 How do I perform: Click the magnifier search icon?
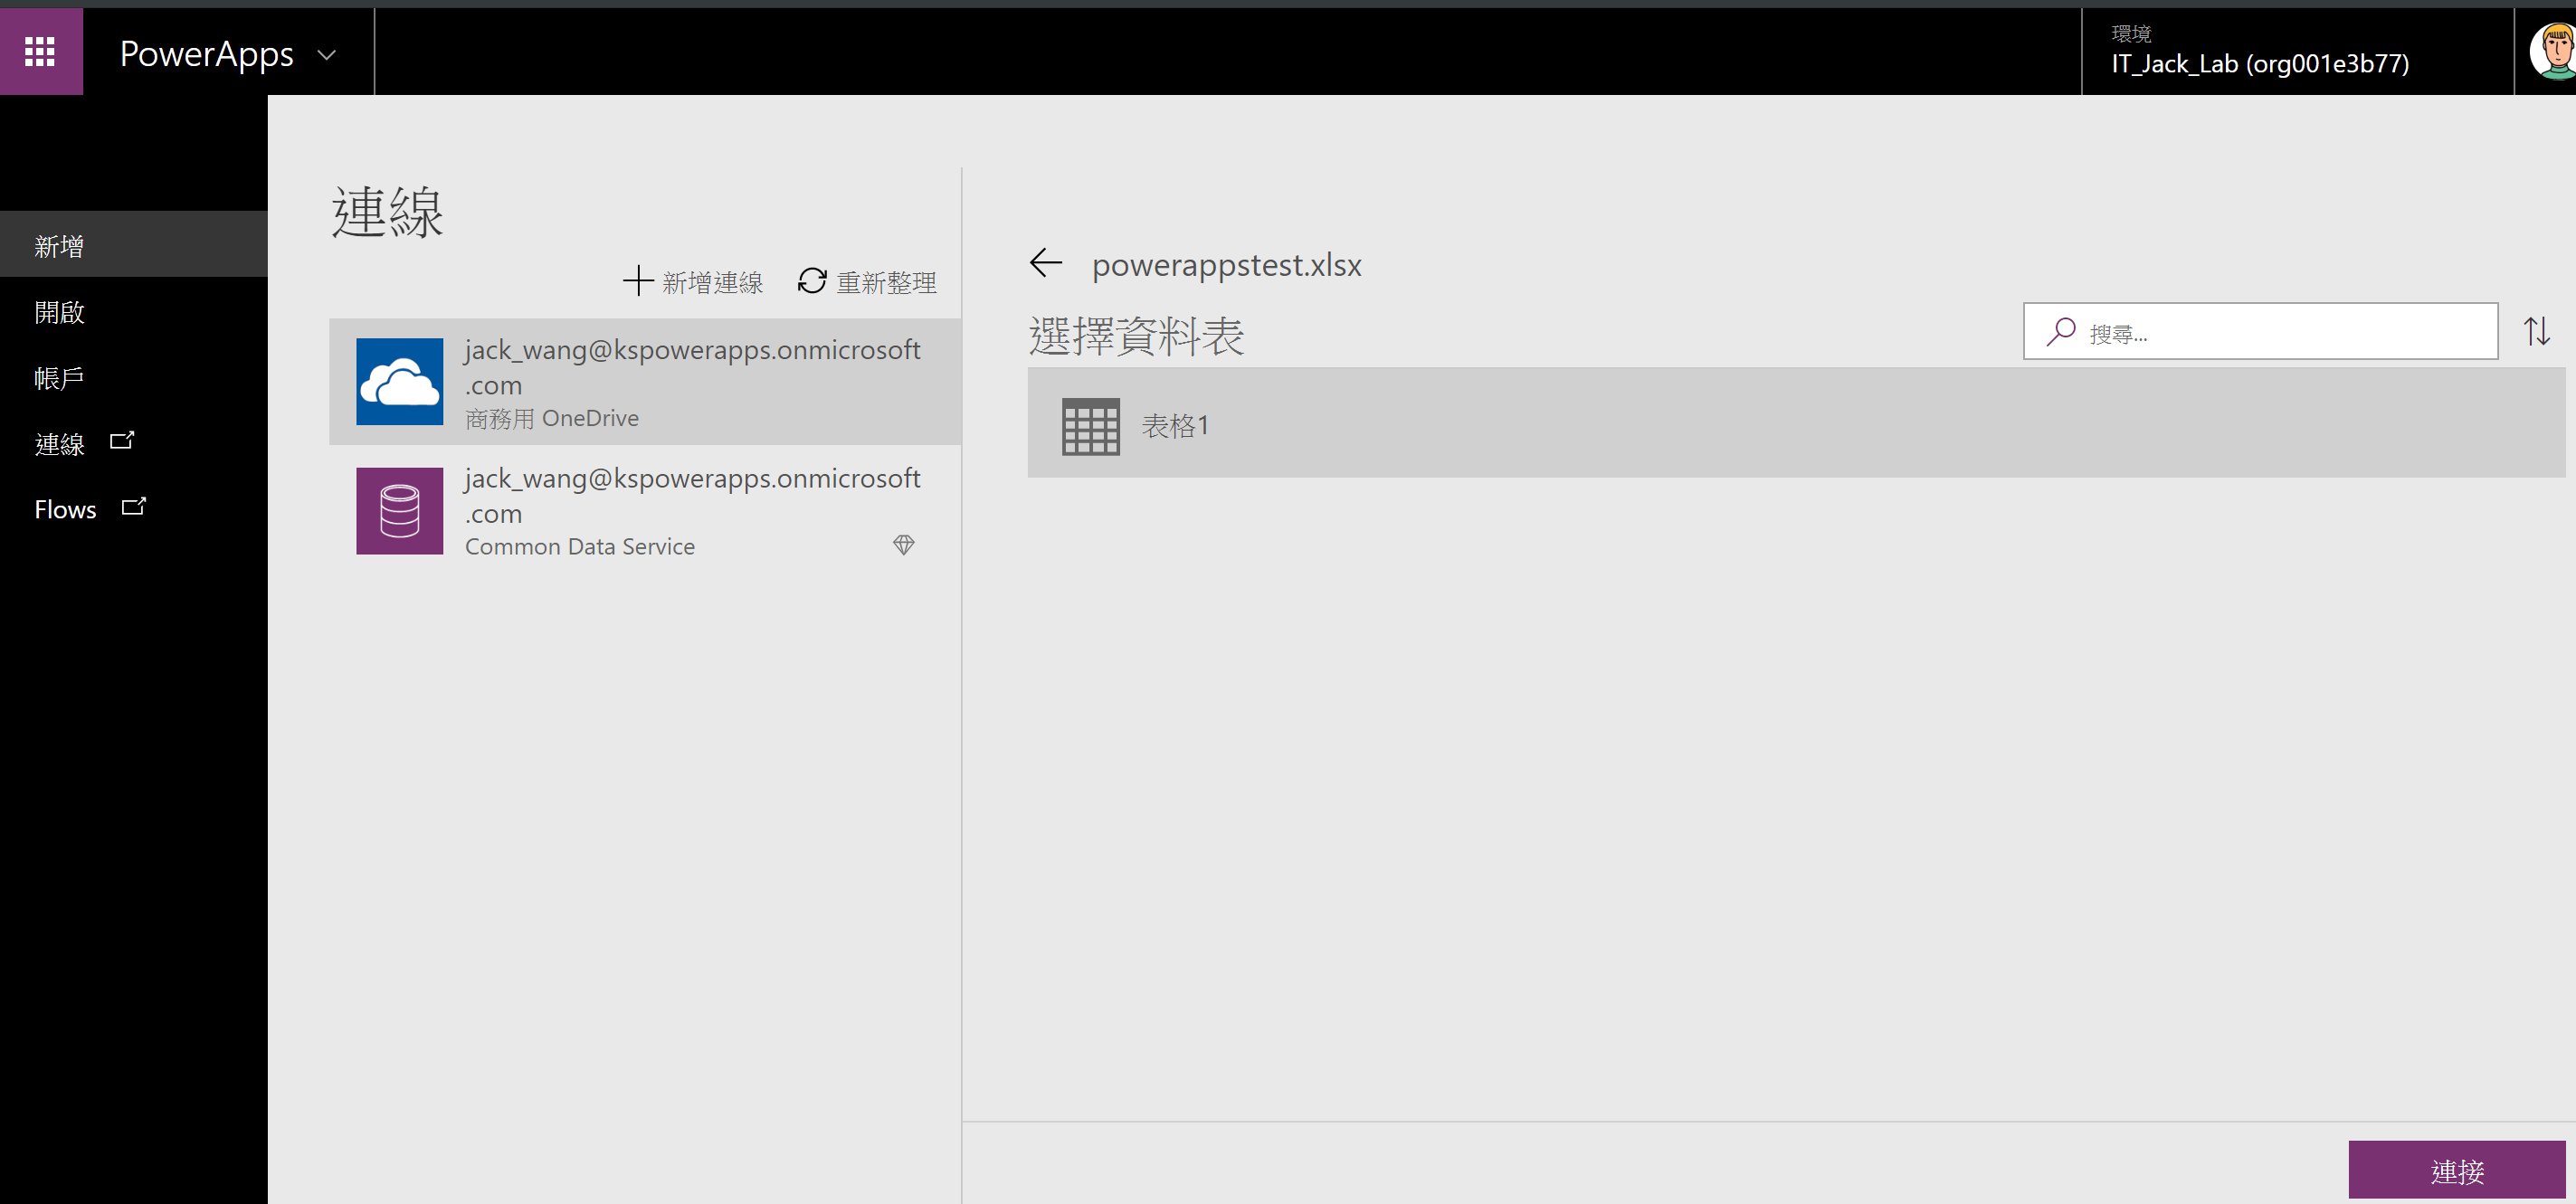click(x=2061, y=331)
